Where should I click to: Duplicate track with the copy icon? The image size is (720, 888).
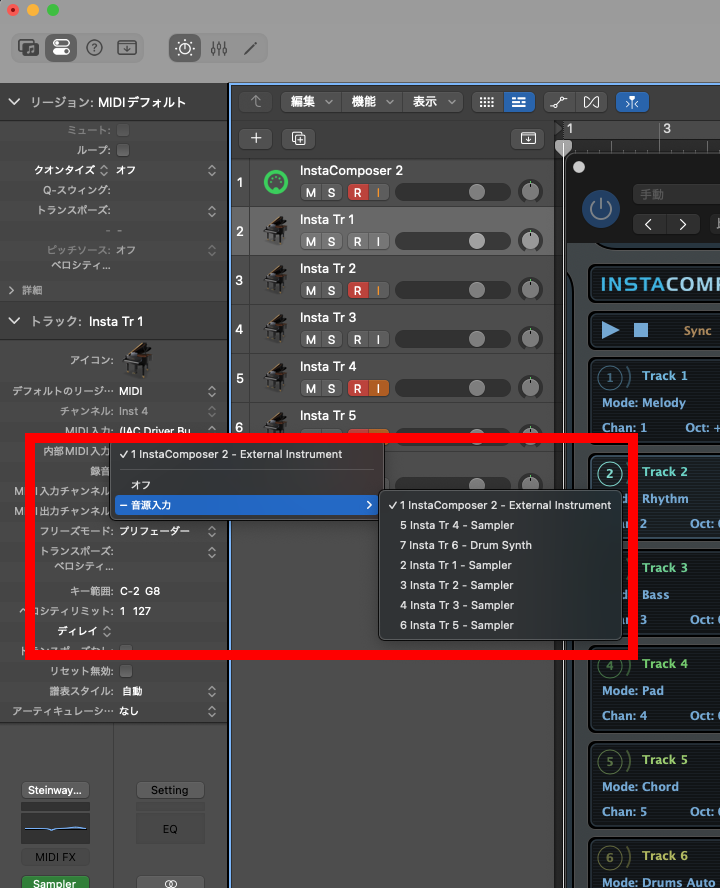click(299, 138)
